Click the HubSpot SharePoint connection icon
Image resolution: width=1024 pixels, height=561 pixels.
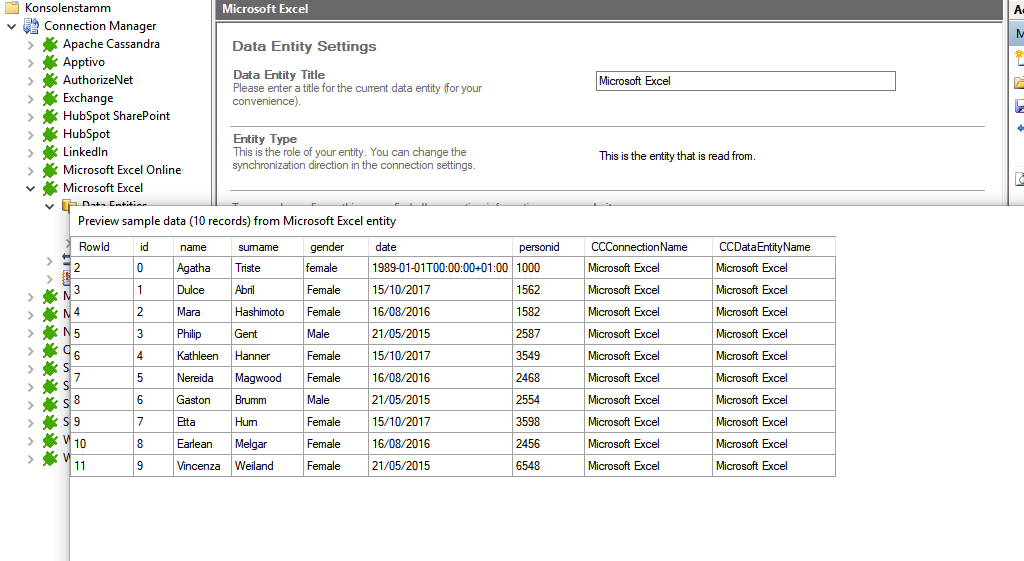click(50, 116)
